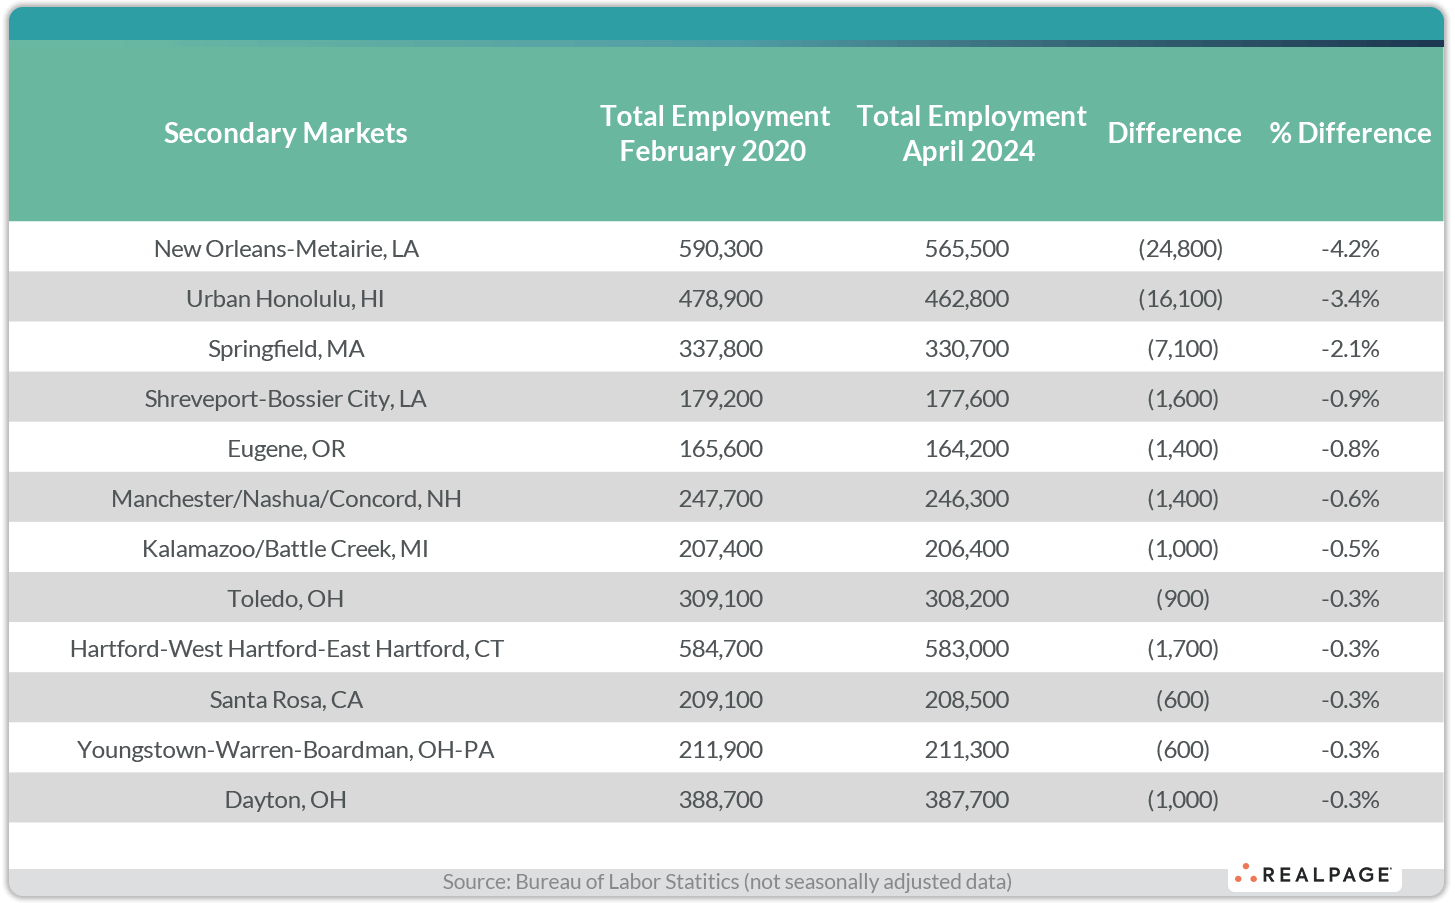Image resolution: width=1455 pixels, height=903 pixels.
Task: Select Total Employment February 2020 header
Action: 714,133
